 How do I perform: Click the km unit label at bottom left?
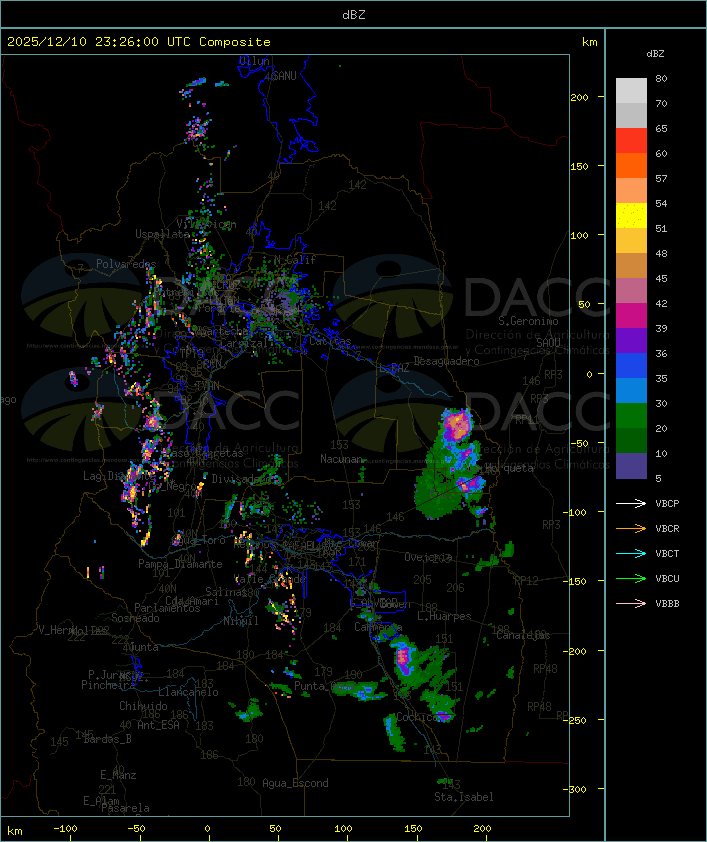(14, 831)
